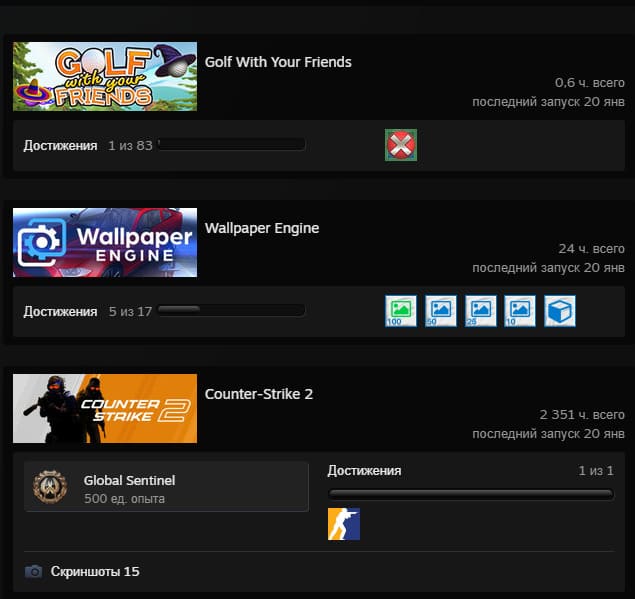Click the Counter-Strike 2 achievement icon
This screenshot has height=599, width=635.
coord(344,524)
